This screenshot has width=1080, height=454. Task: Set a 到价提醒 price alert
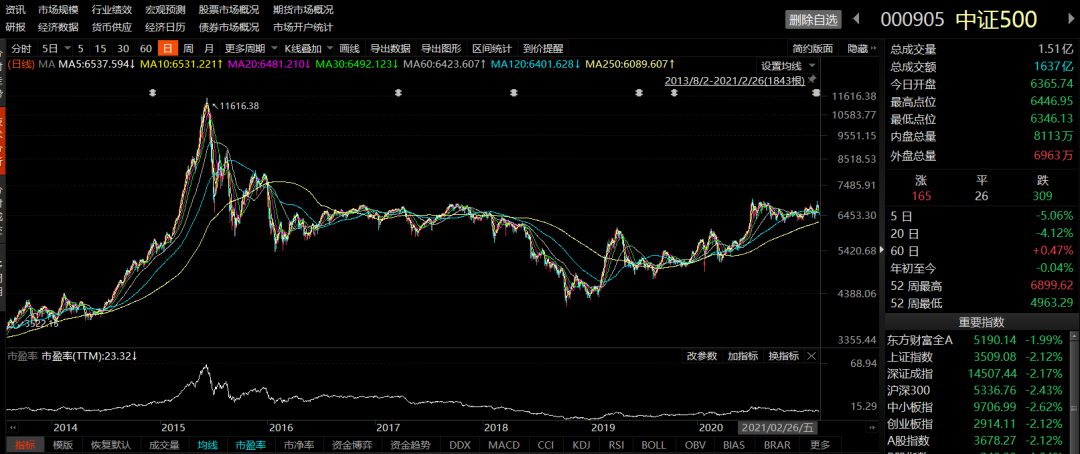543,48
